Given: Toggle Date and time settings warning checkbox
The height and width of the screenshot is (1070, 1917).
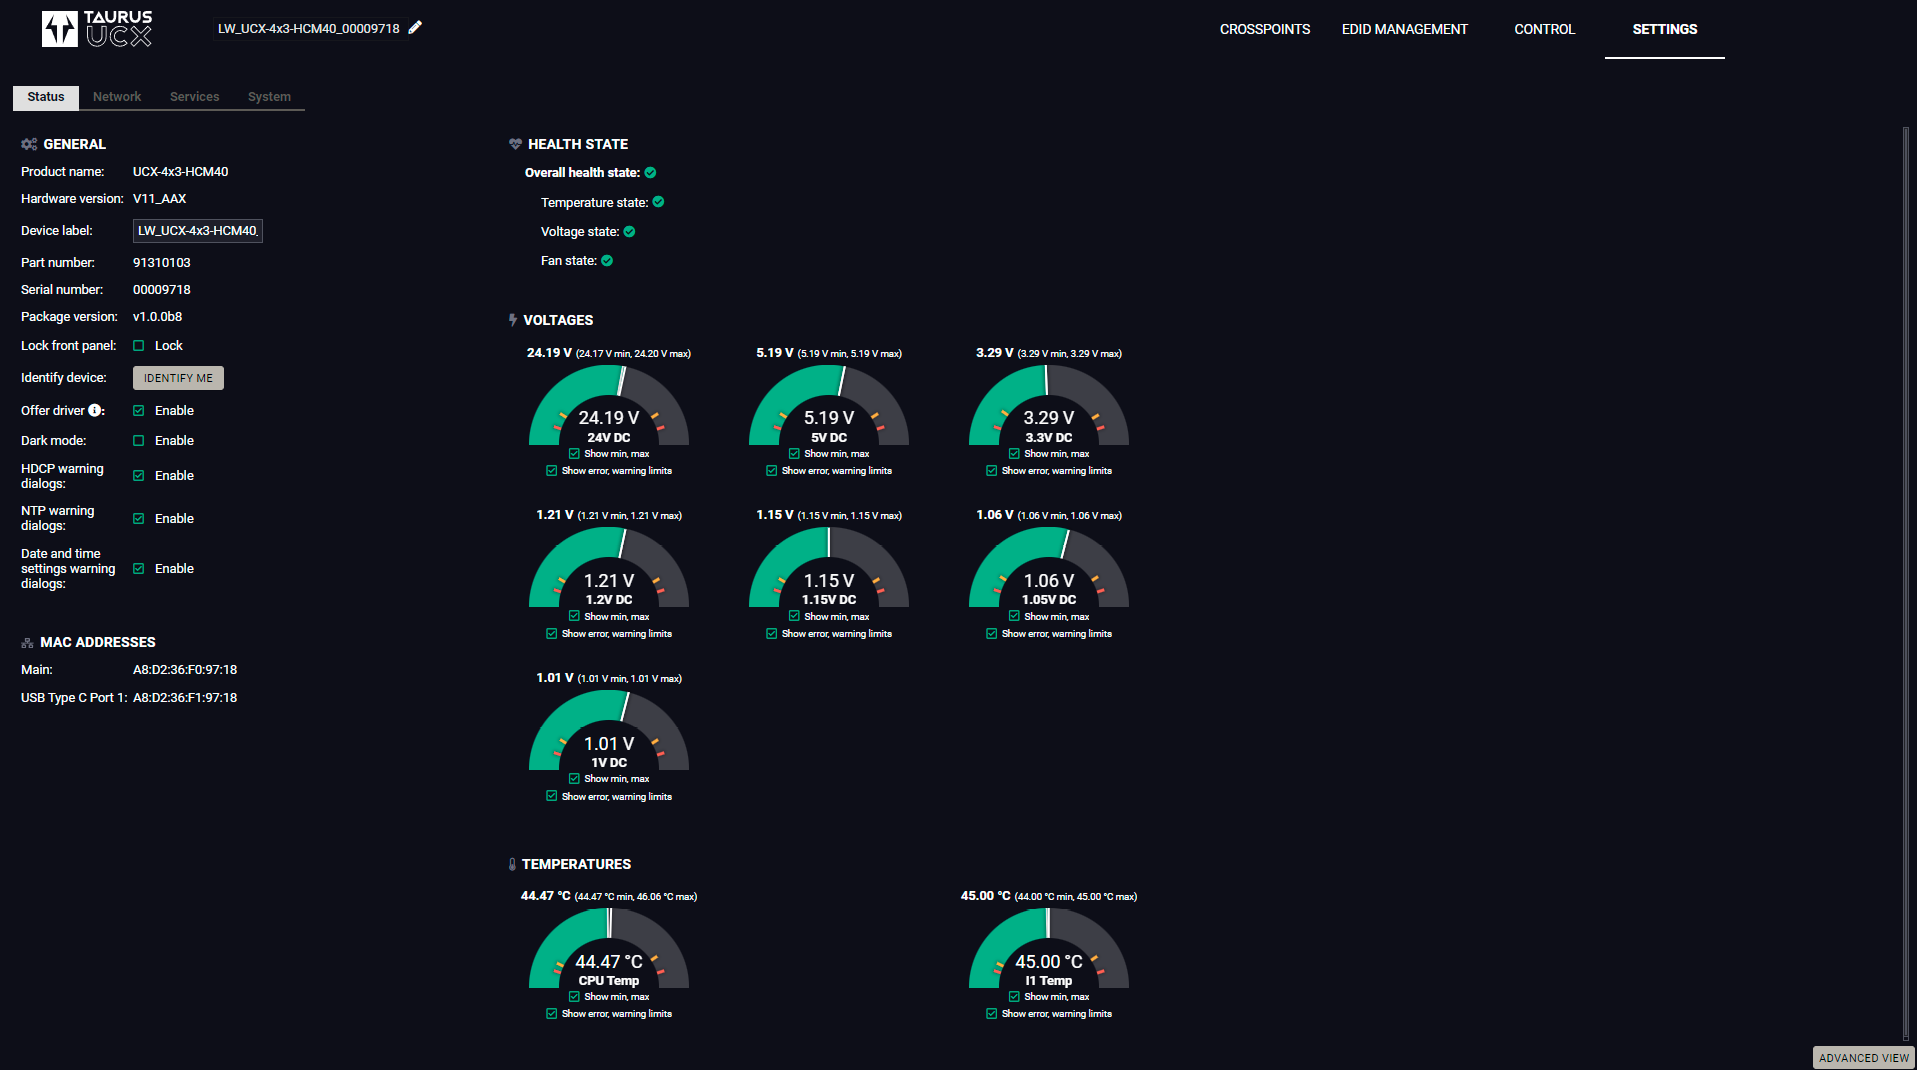Looking at the screenshot, I should (139, 569).
